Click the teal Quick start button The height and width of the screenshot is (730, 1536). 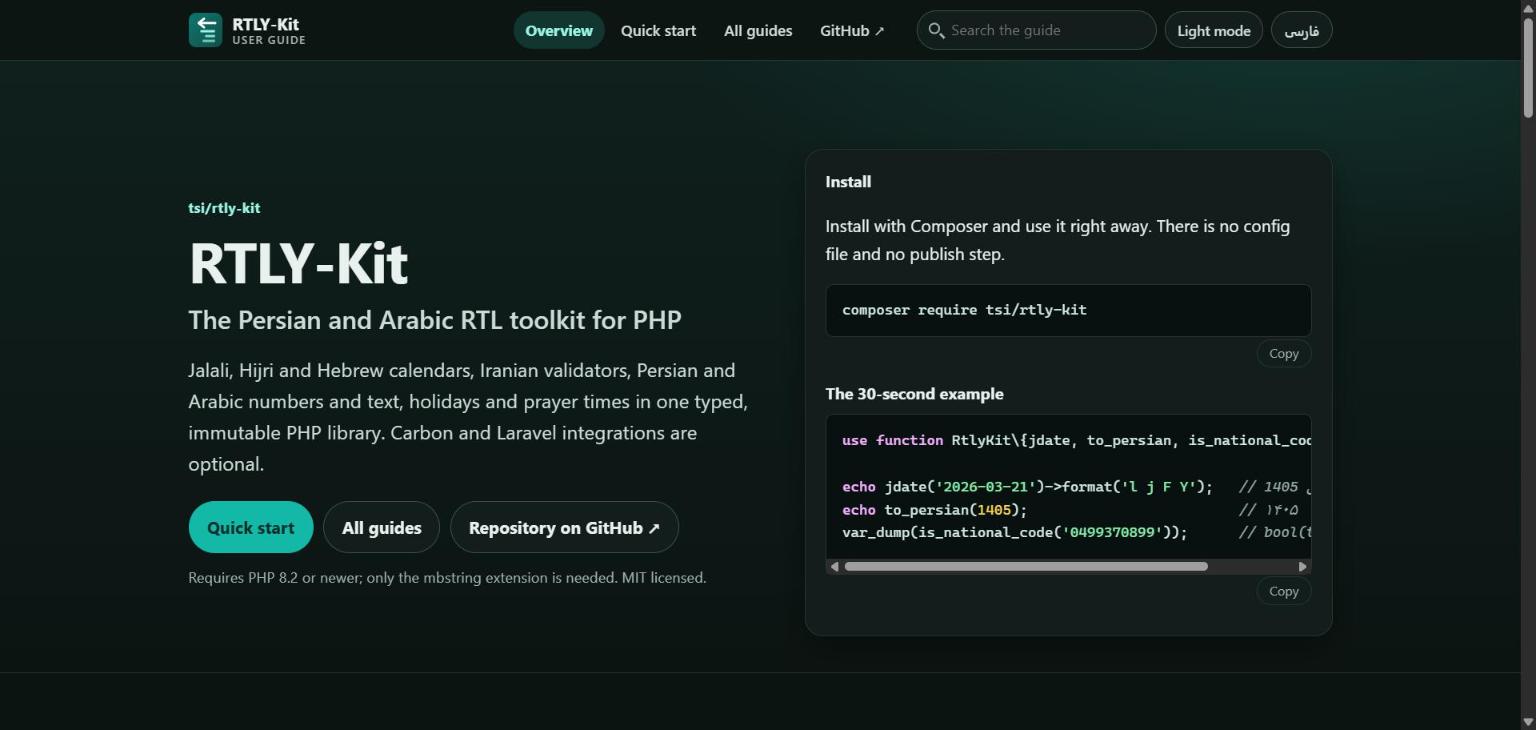251,527
